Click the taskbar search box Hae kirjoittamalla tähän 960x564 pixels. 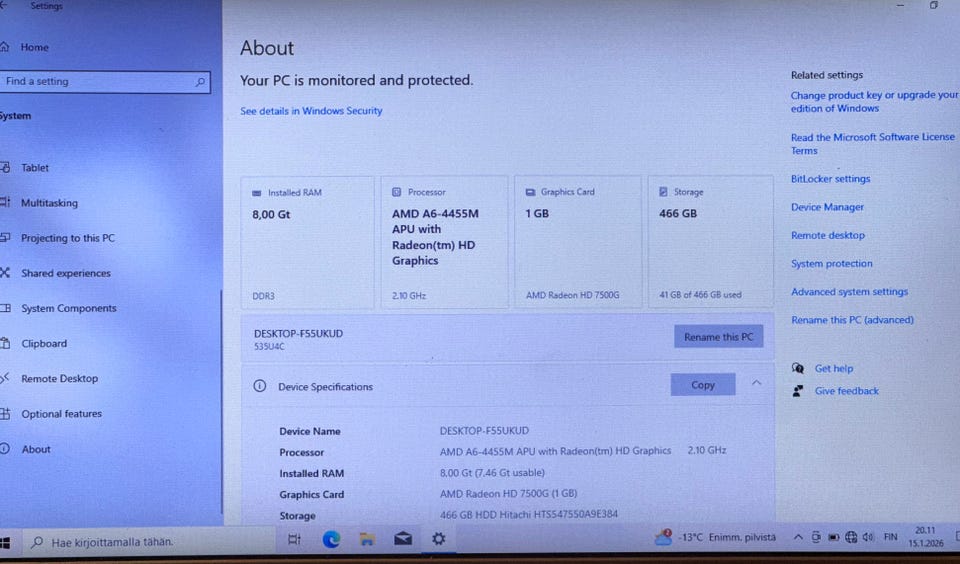(x=150, y=542)
